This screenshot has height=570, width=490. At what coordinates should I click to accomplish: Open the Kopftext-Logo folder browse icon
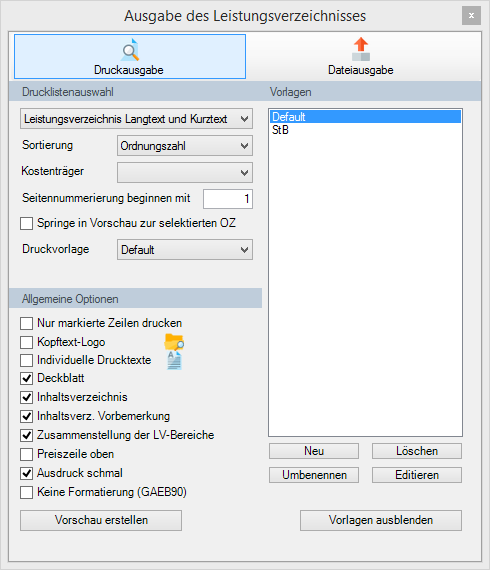point(174,342)
